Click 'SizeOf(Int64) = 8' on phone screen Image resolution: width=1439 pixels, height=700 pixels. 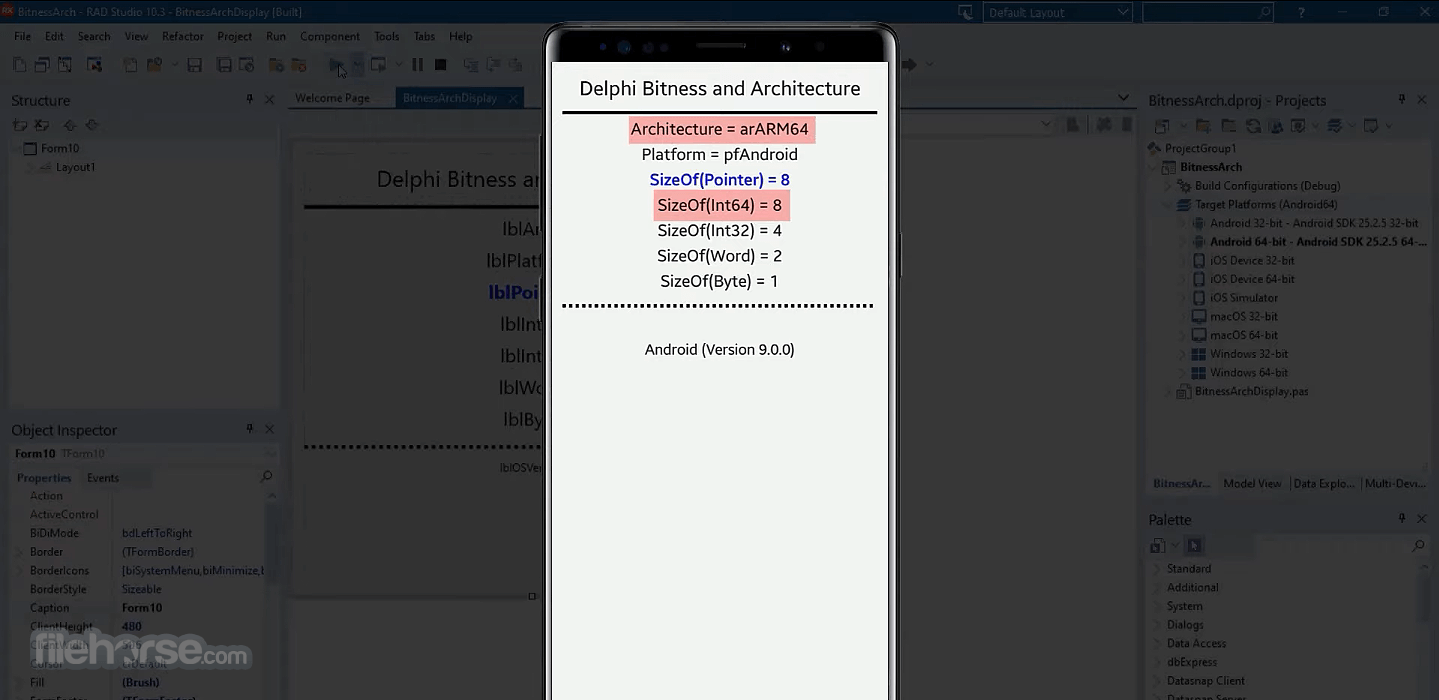720,205
